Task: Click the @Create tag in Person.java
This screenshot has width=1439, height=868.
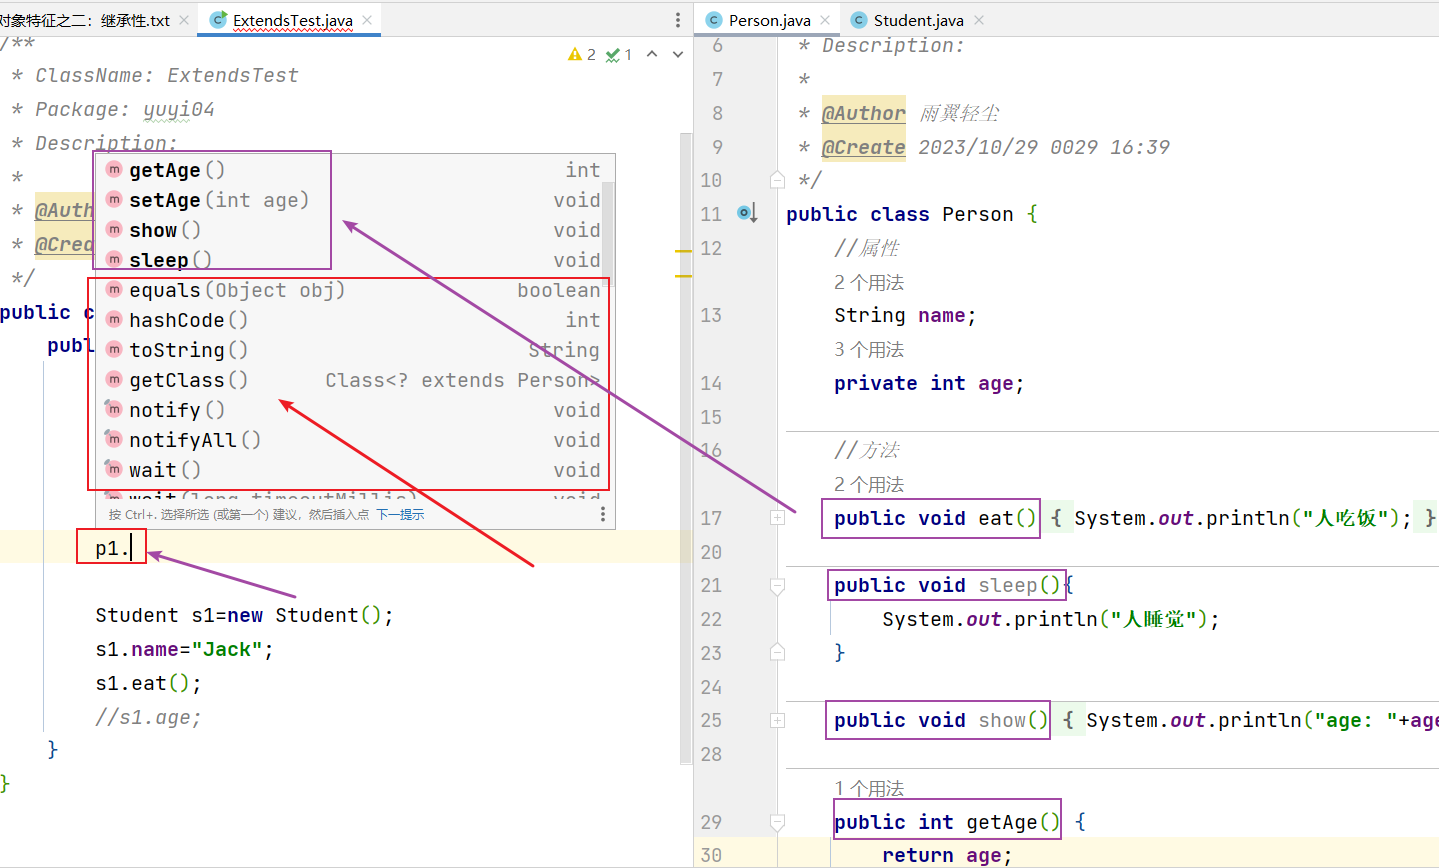Action: tap(864, 147)
